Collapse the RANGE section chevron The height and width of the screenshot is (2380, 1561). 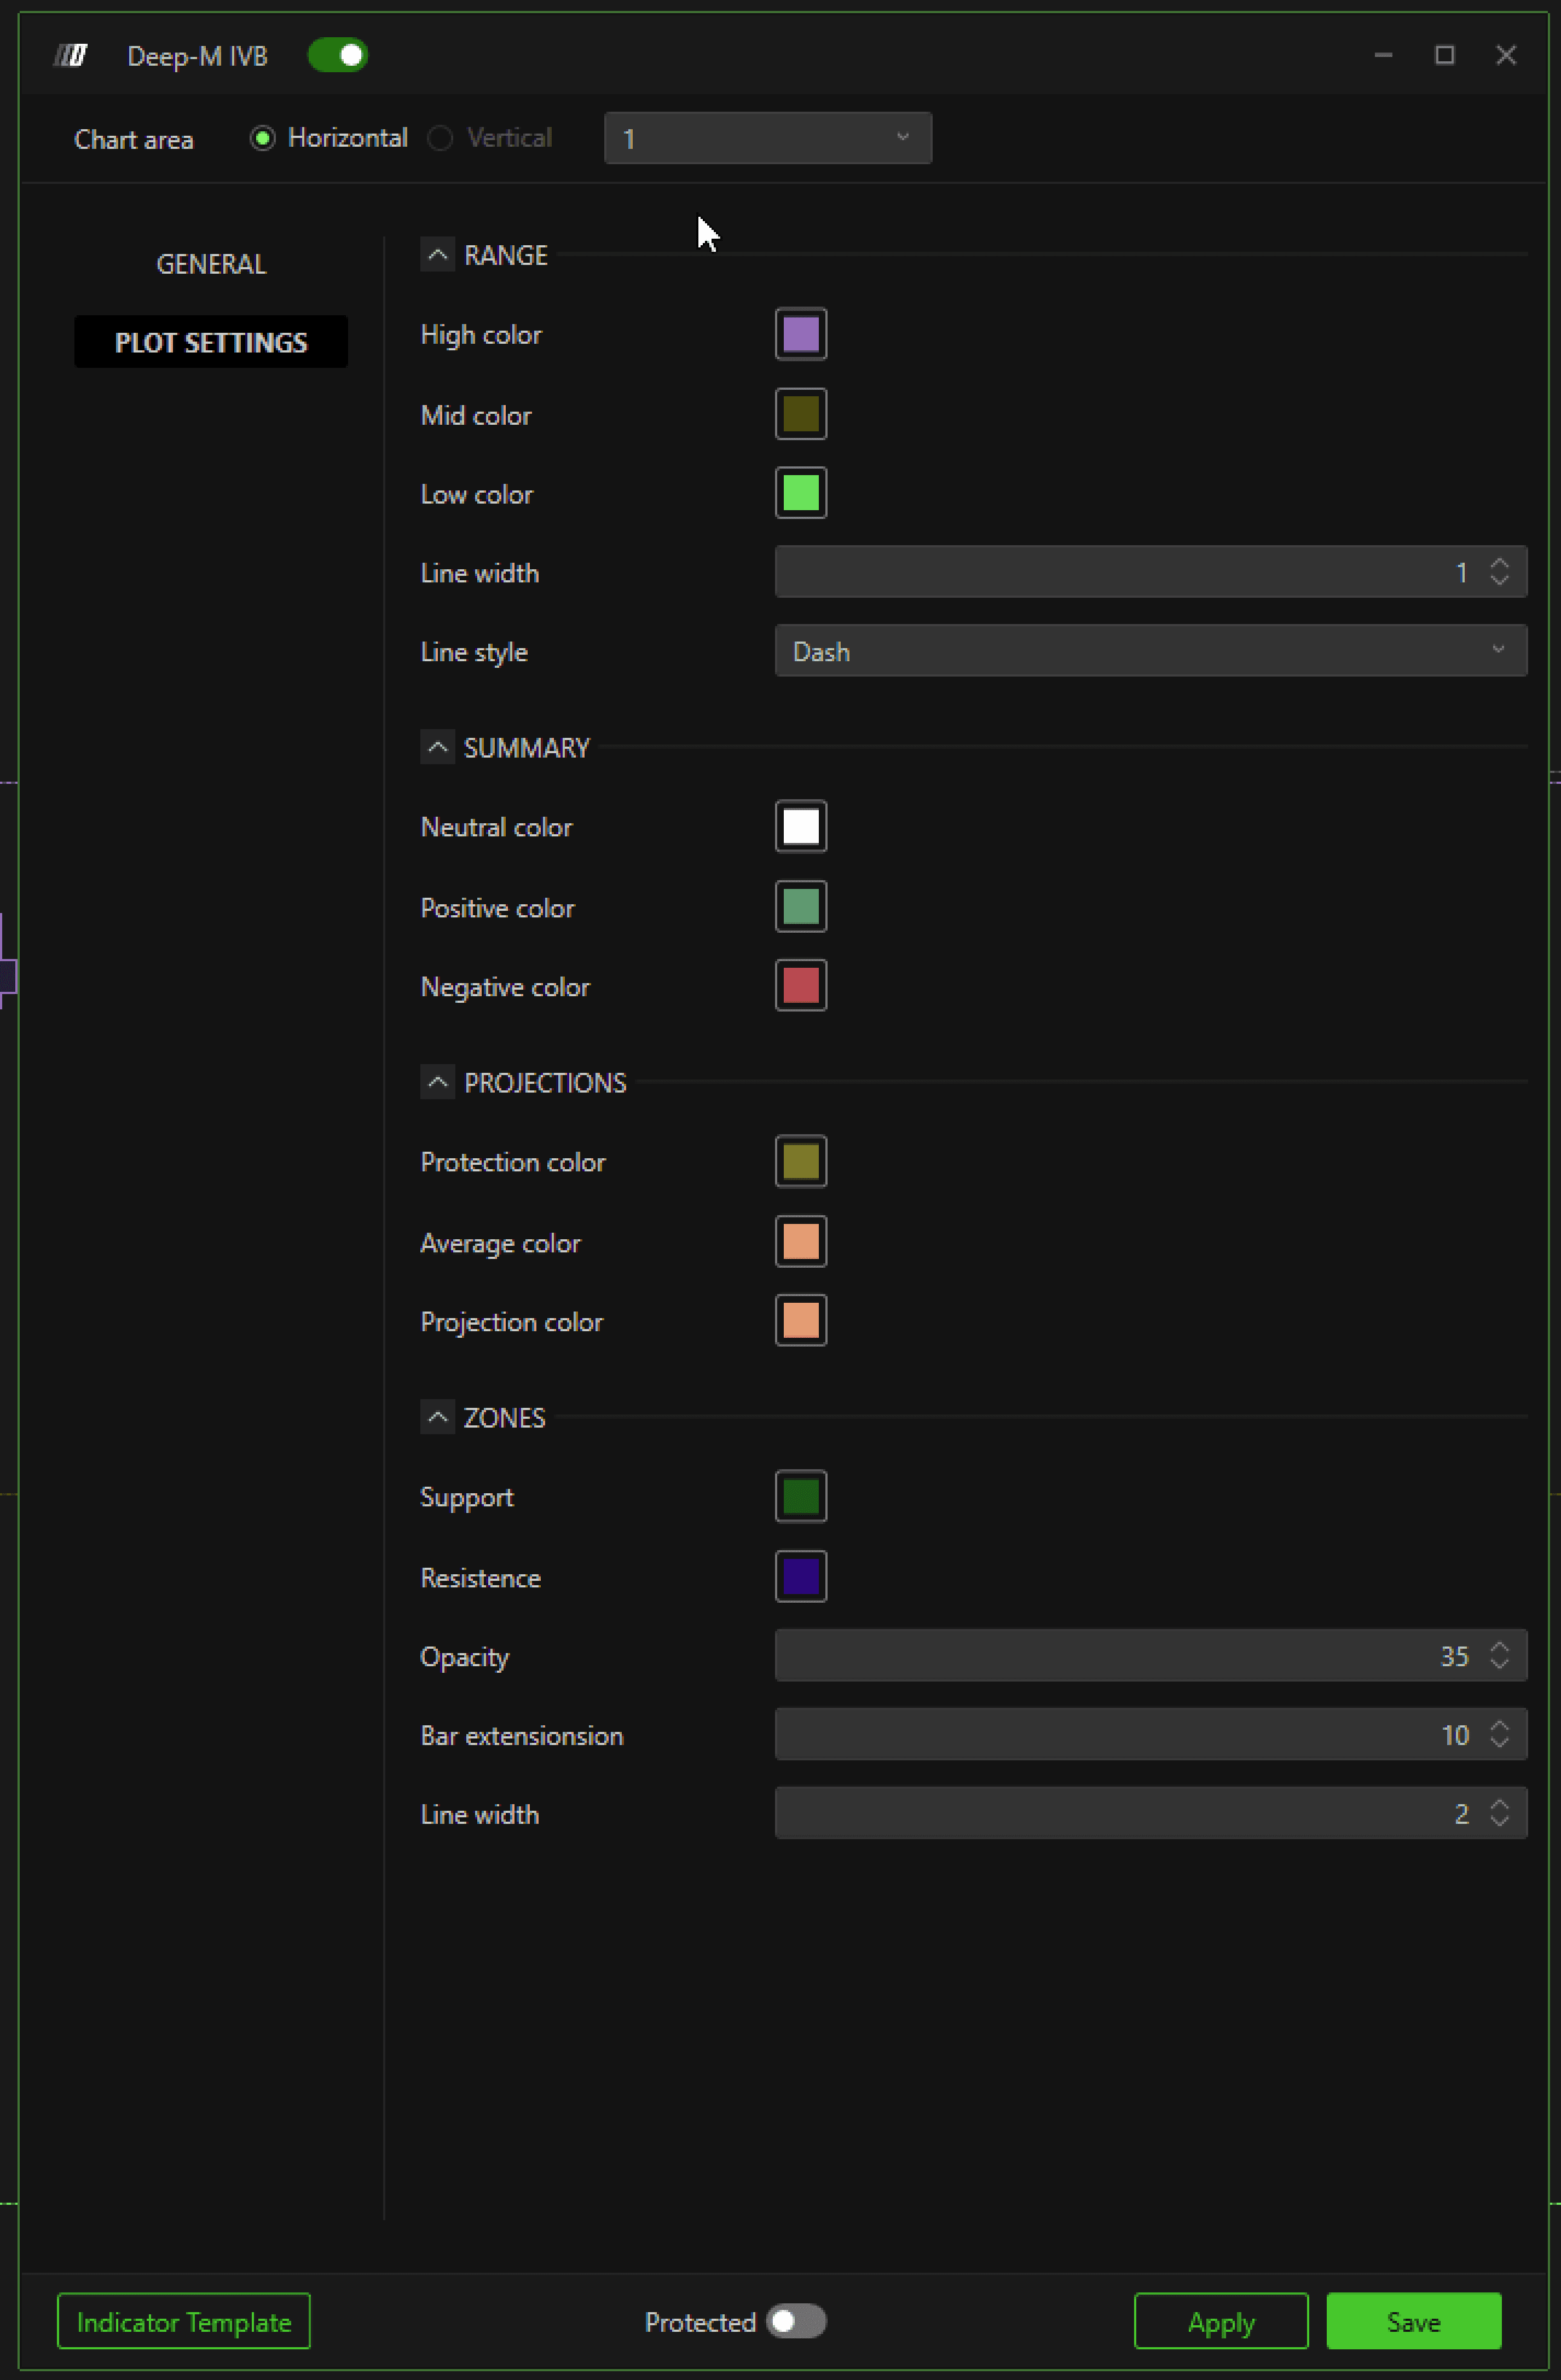[437, 255]
